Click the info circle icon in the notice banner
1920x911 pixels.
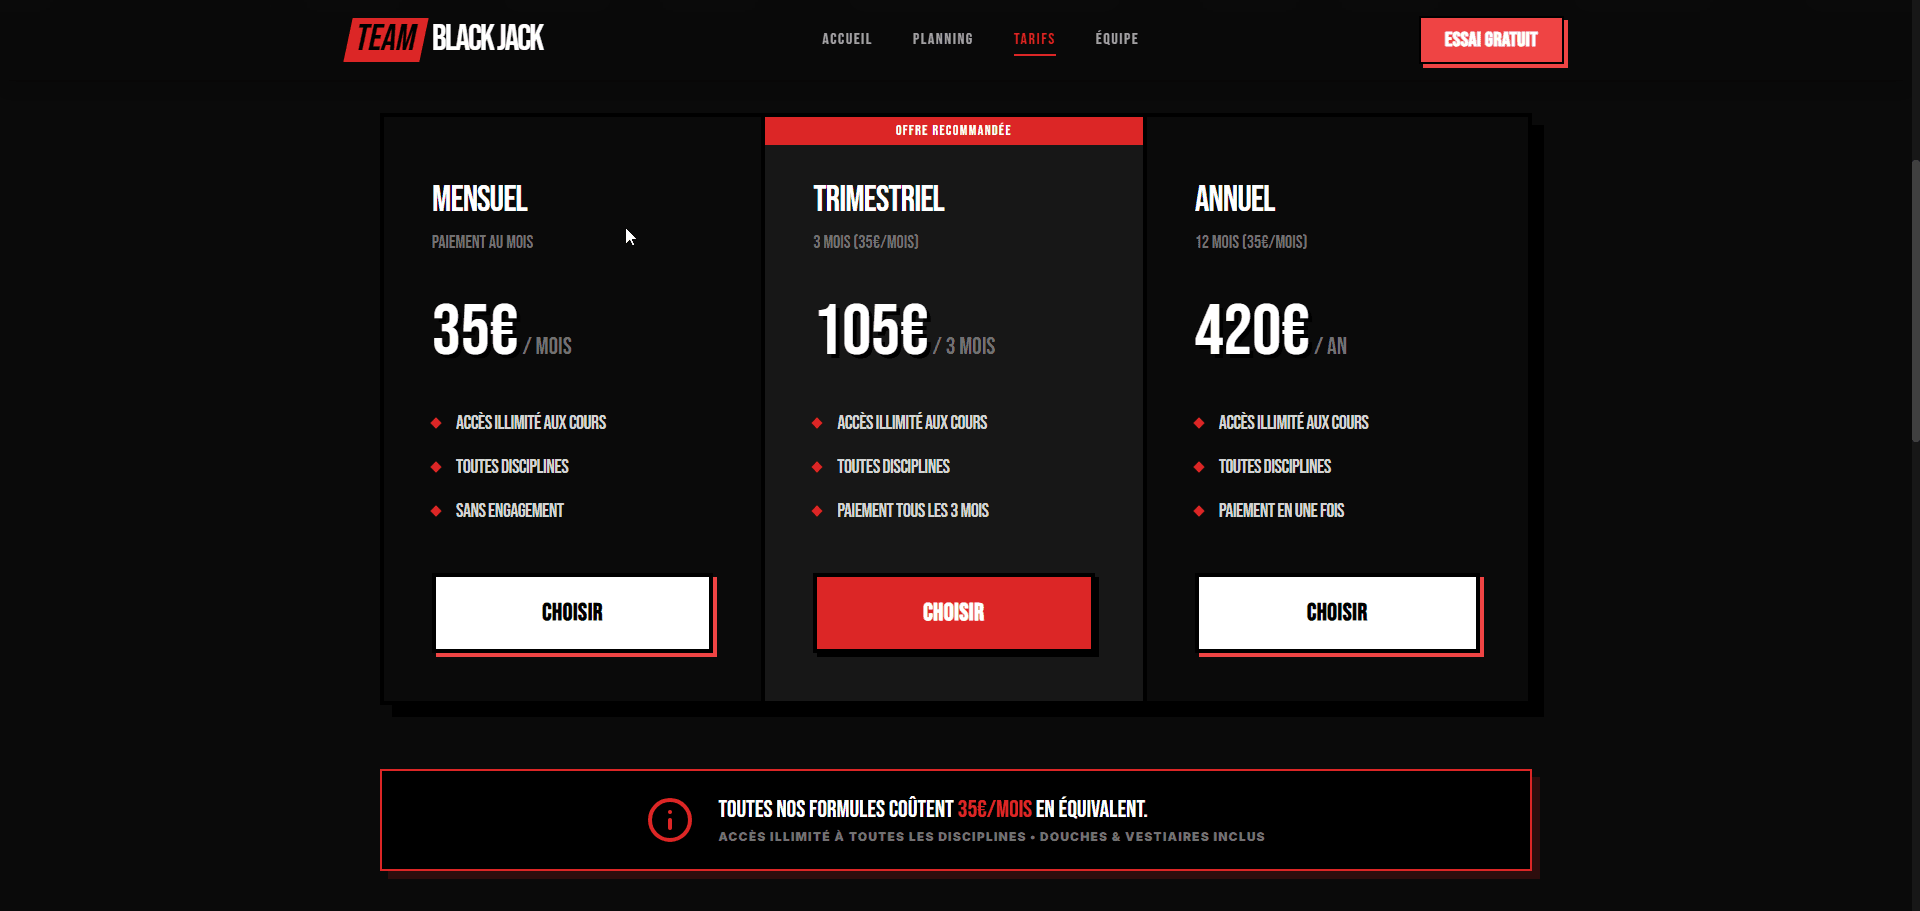point(669,820)
